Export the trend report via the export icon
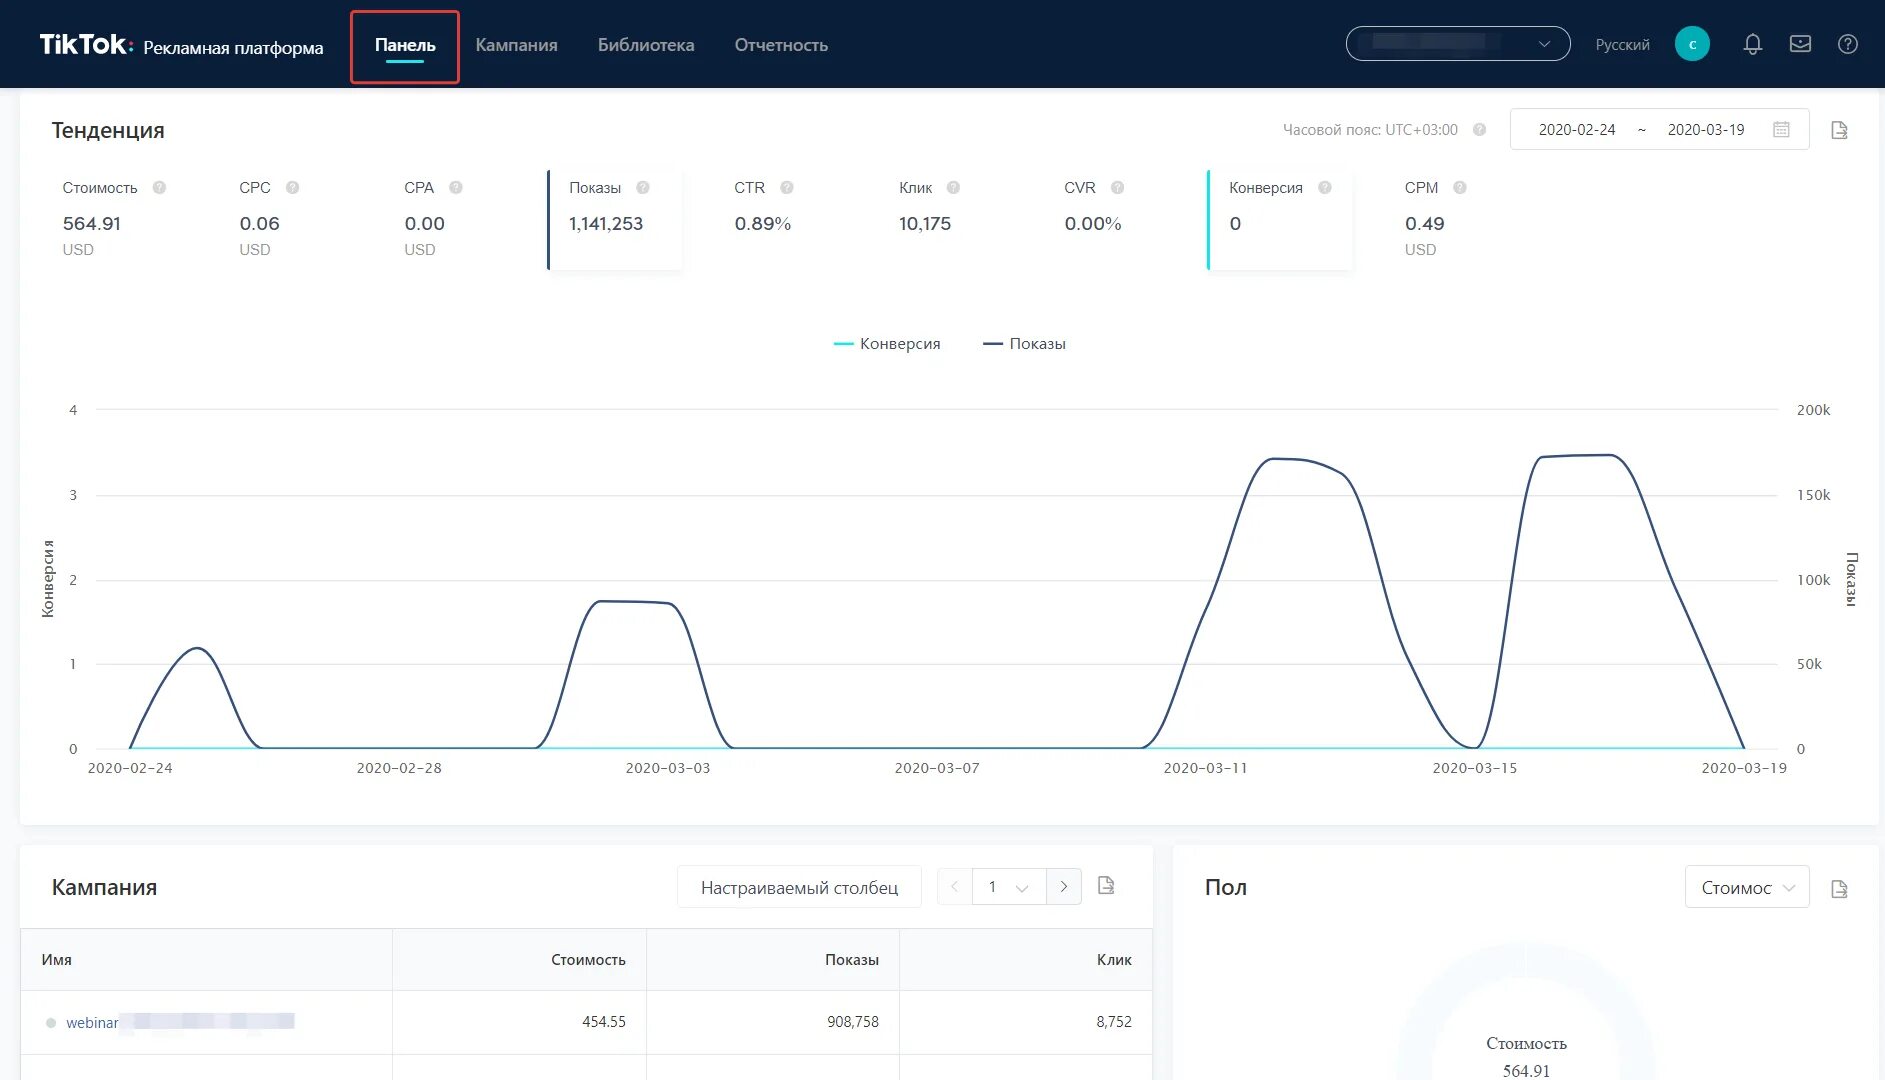 pos(1839,130)
